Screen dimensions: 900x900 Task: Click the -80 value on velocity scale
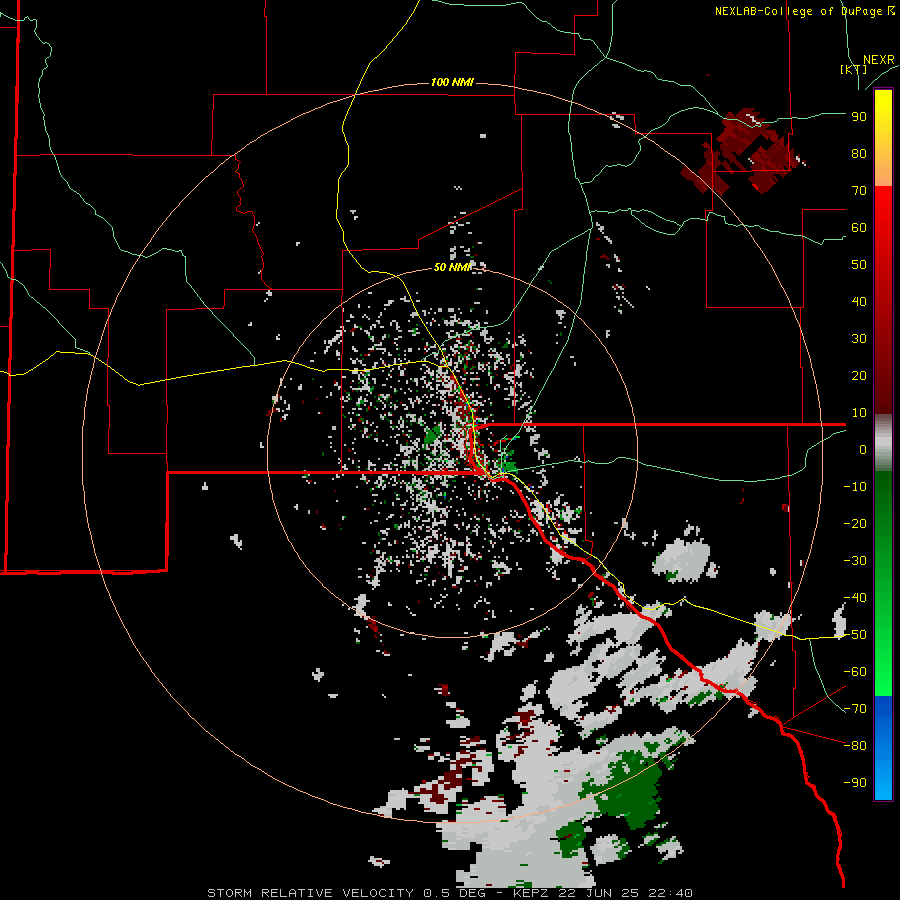click(x=855, y=746)
